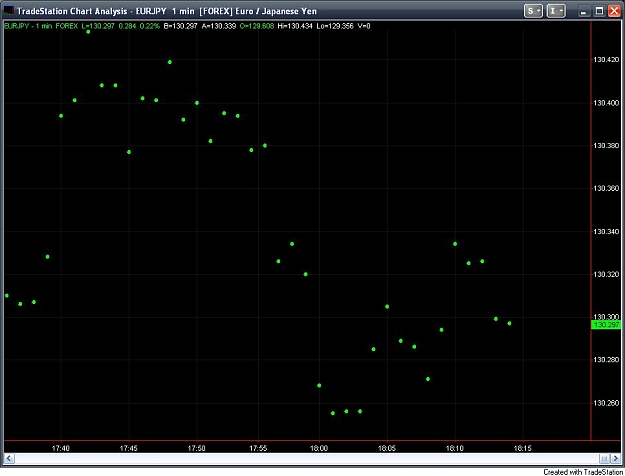Click the green 130.297 current price marker
This screenshot has height=476, width=625.
(606, 325)
